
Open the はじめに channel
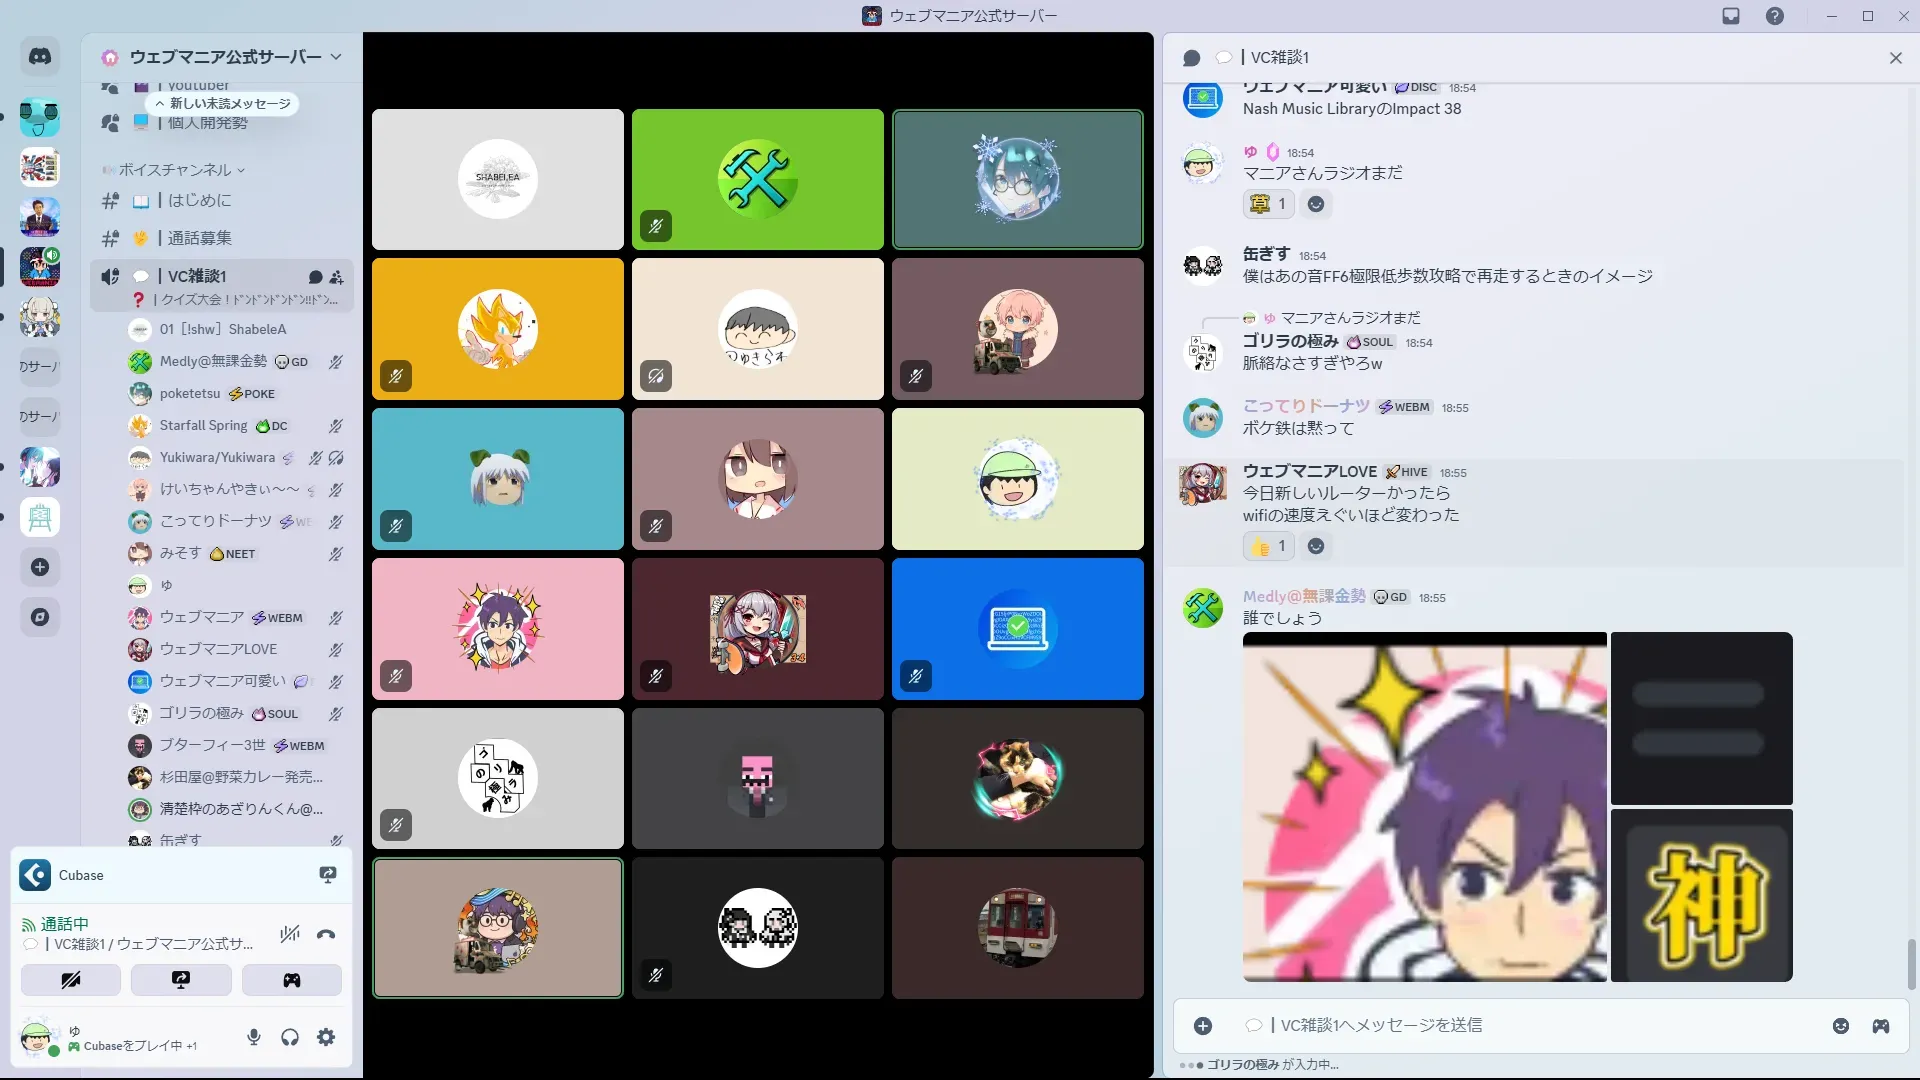(200, 200)
